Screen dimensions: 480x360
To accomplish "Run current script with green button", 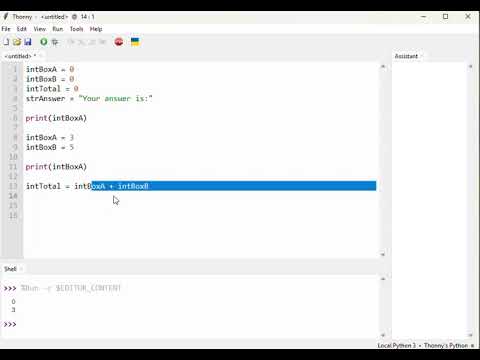I will tap(44, 42).
